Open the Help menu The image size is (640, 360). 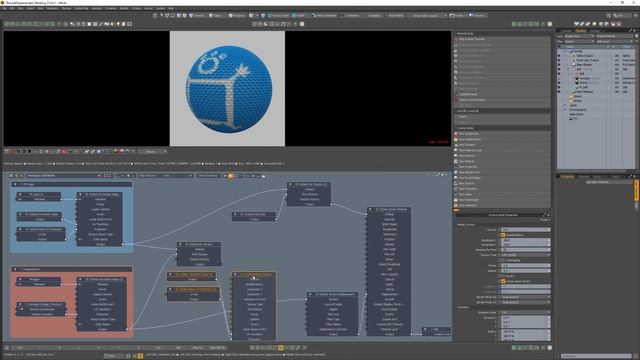coord(171,8)
